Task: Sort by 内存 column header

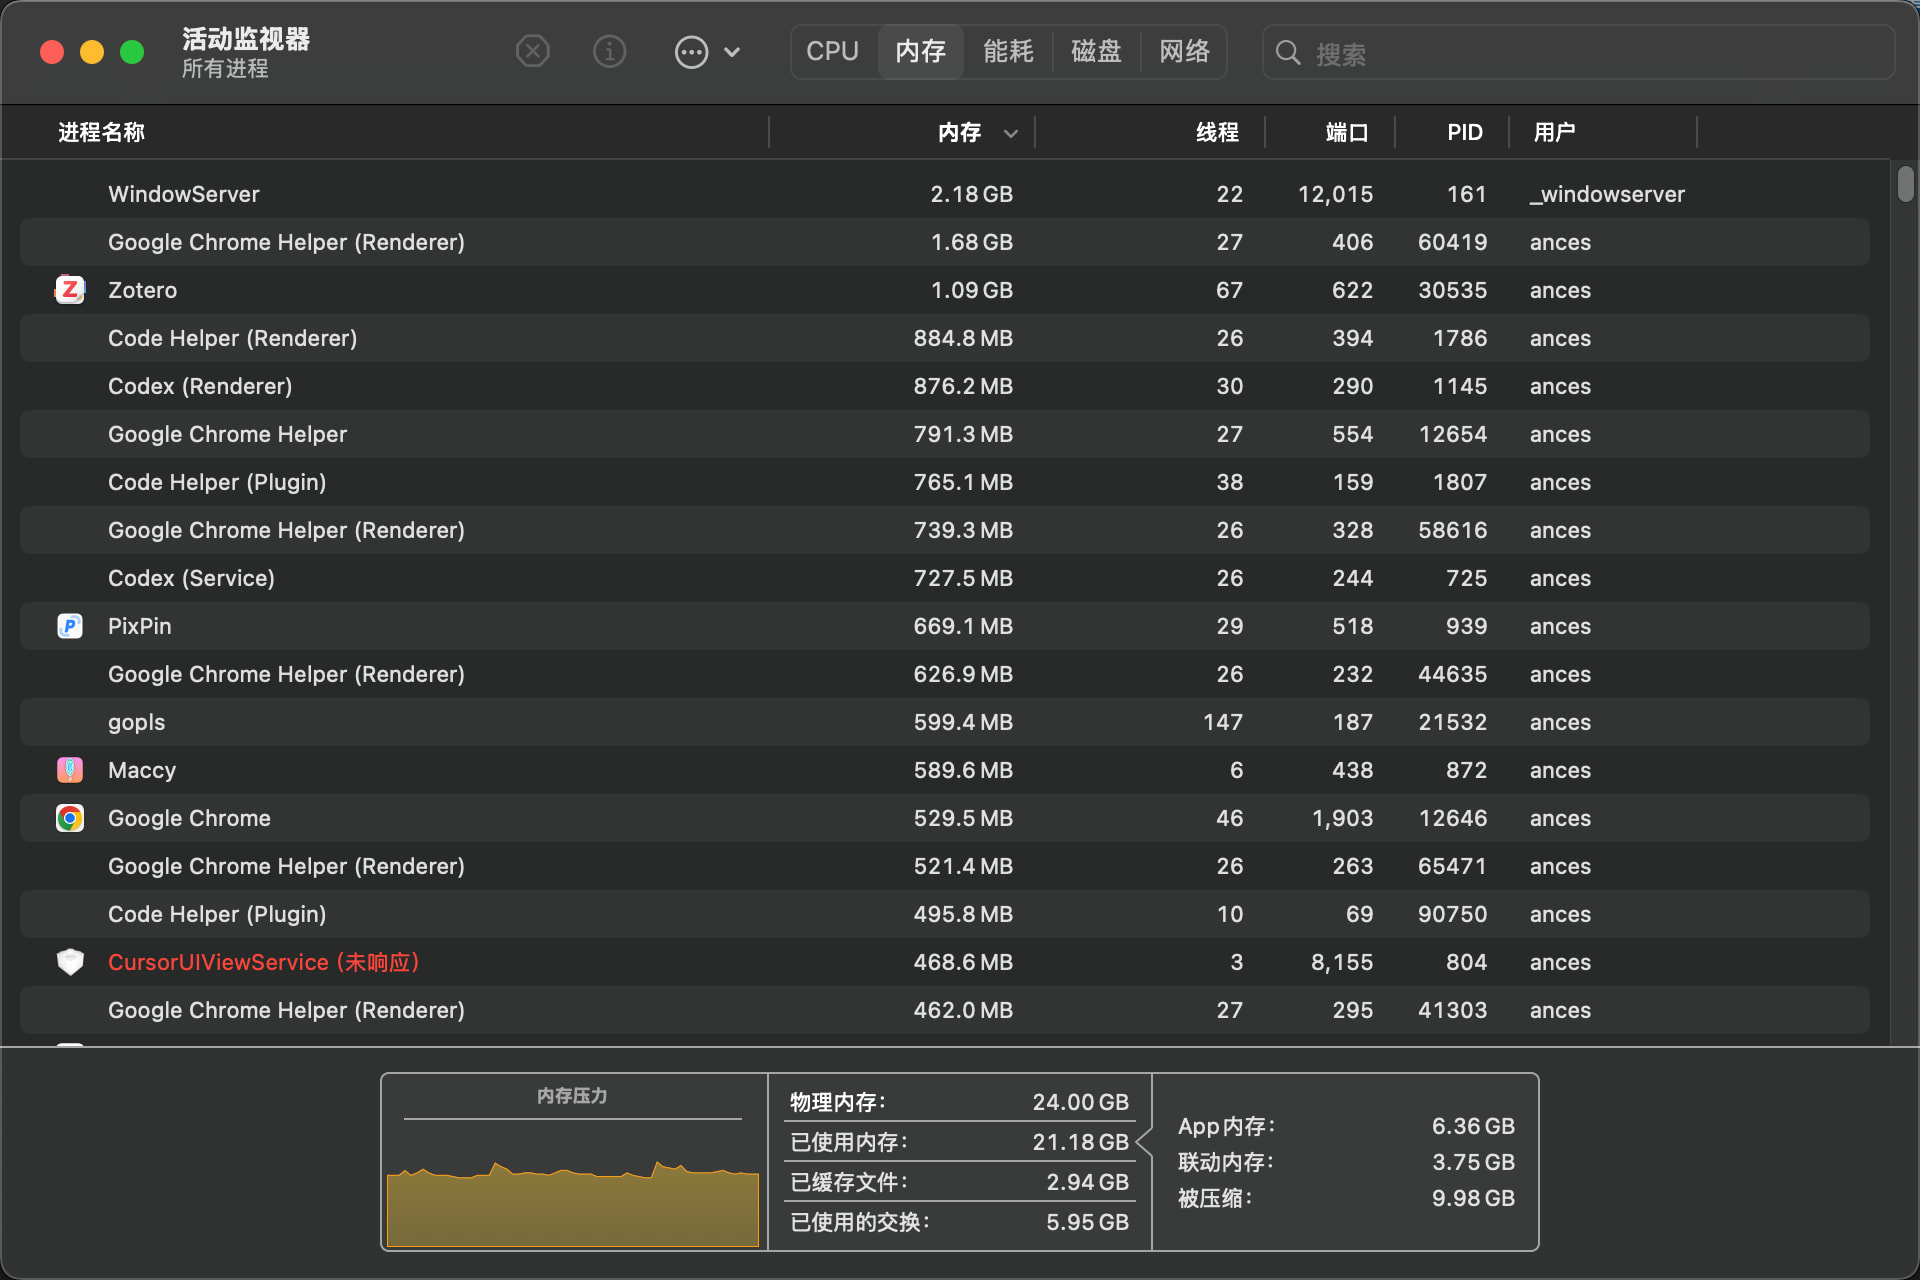Action: [x=959, y=132]
